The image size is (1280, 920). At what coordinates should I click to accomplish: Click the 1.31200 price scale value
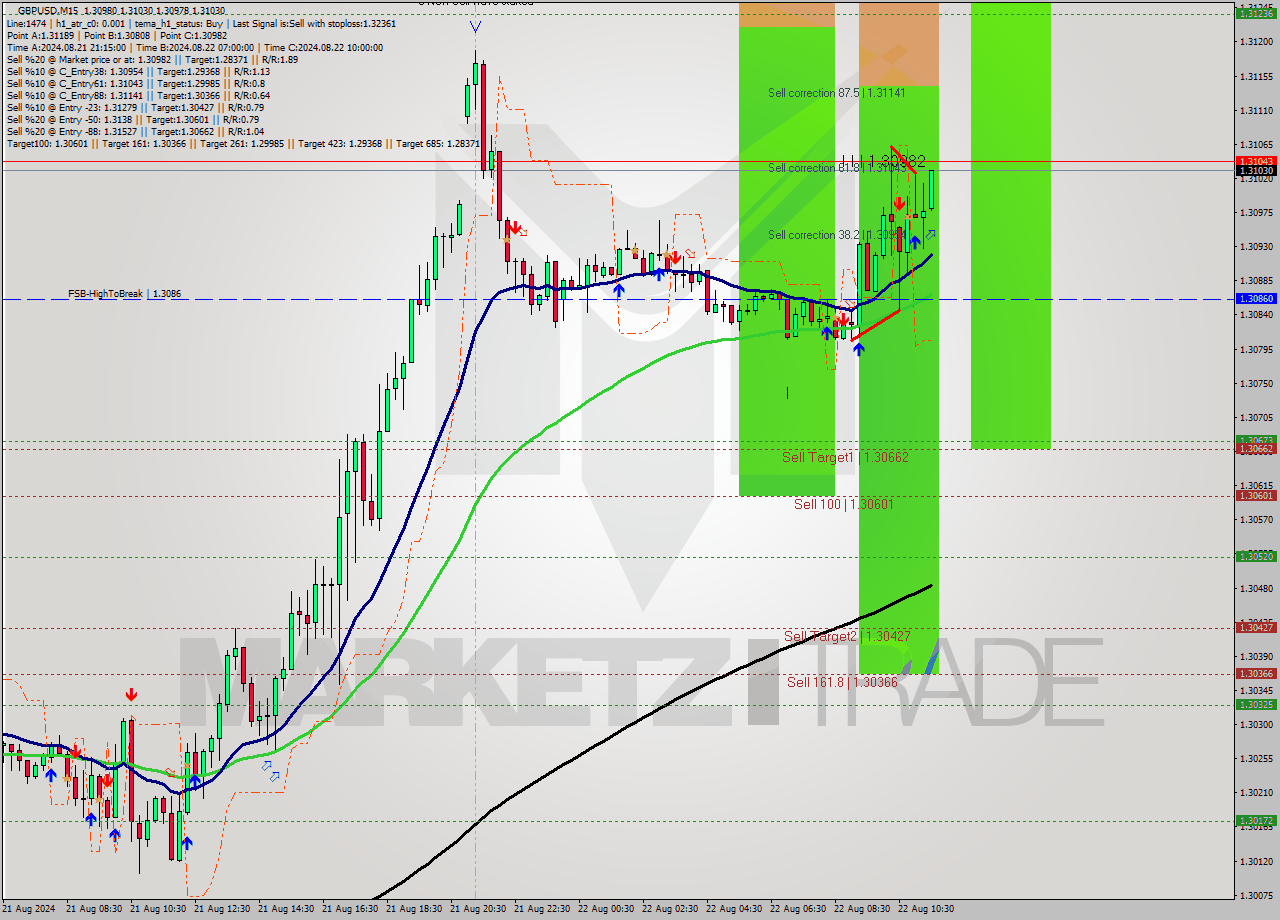pyautogui.click(x=1256, y=42)
